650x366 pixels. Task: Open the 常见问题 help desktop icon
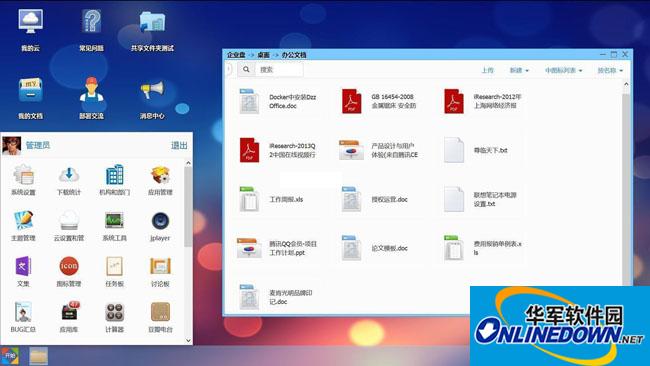pos(91,22)
